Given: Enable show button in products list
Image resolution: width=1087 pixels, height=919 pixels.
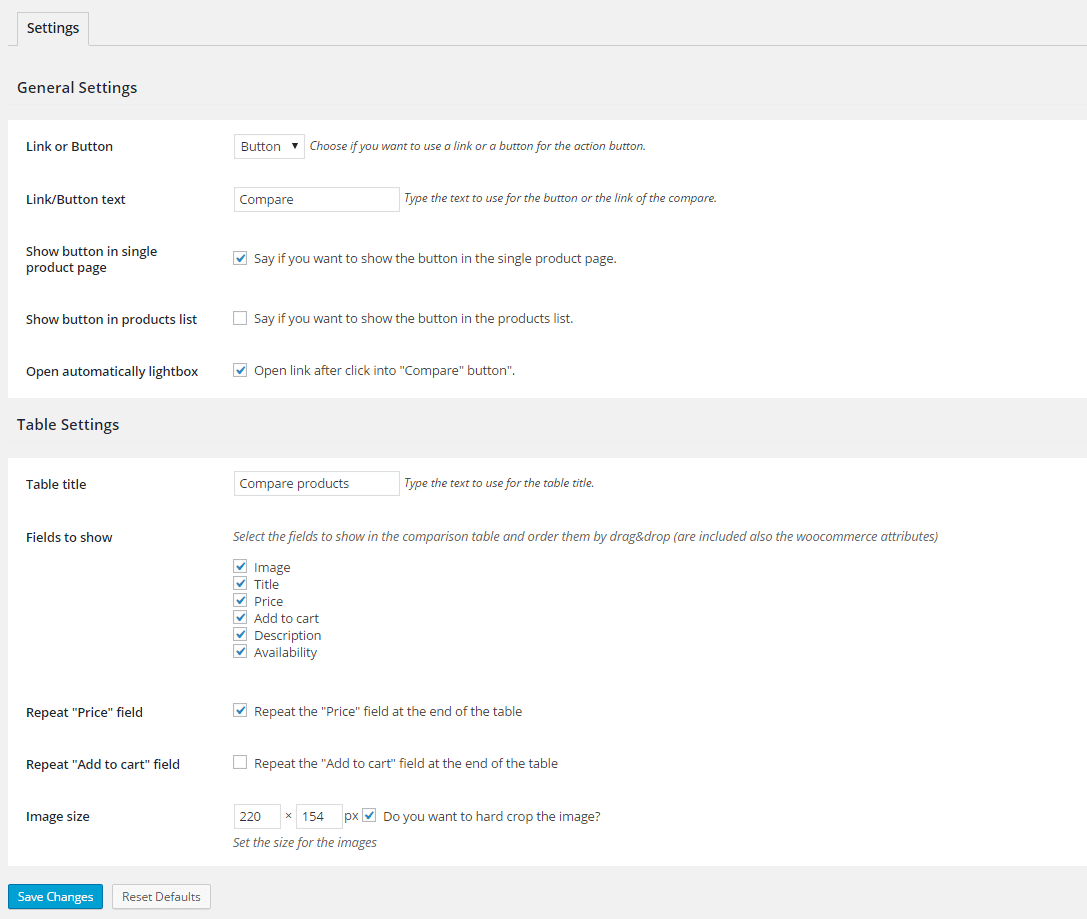Looking at the screenshot, I should pos(240,317).
